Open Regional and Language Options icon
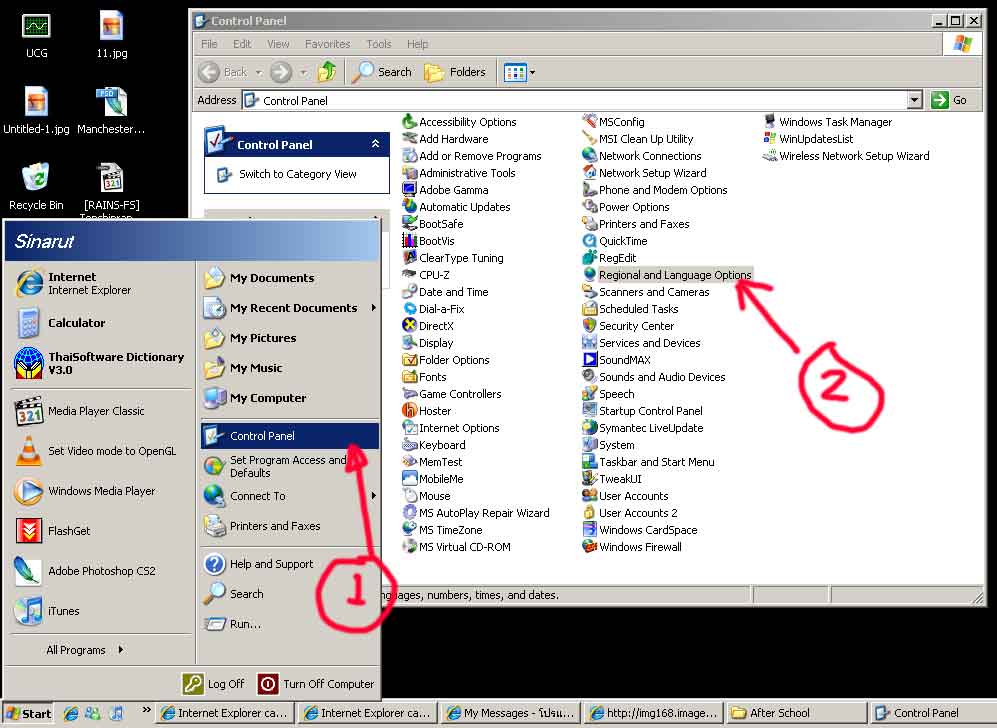 click(667, 275)
